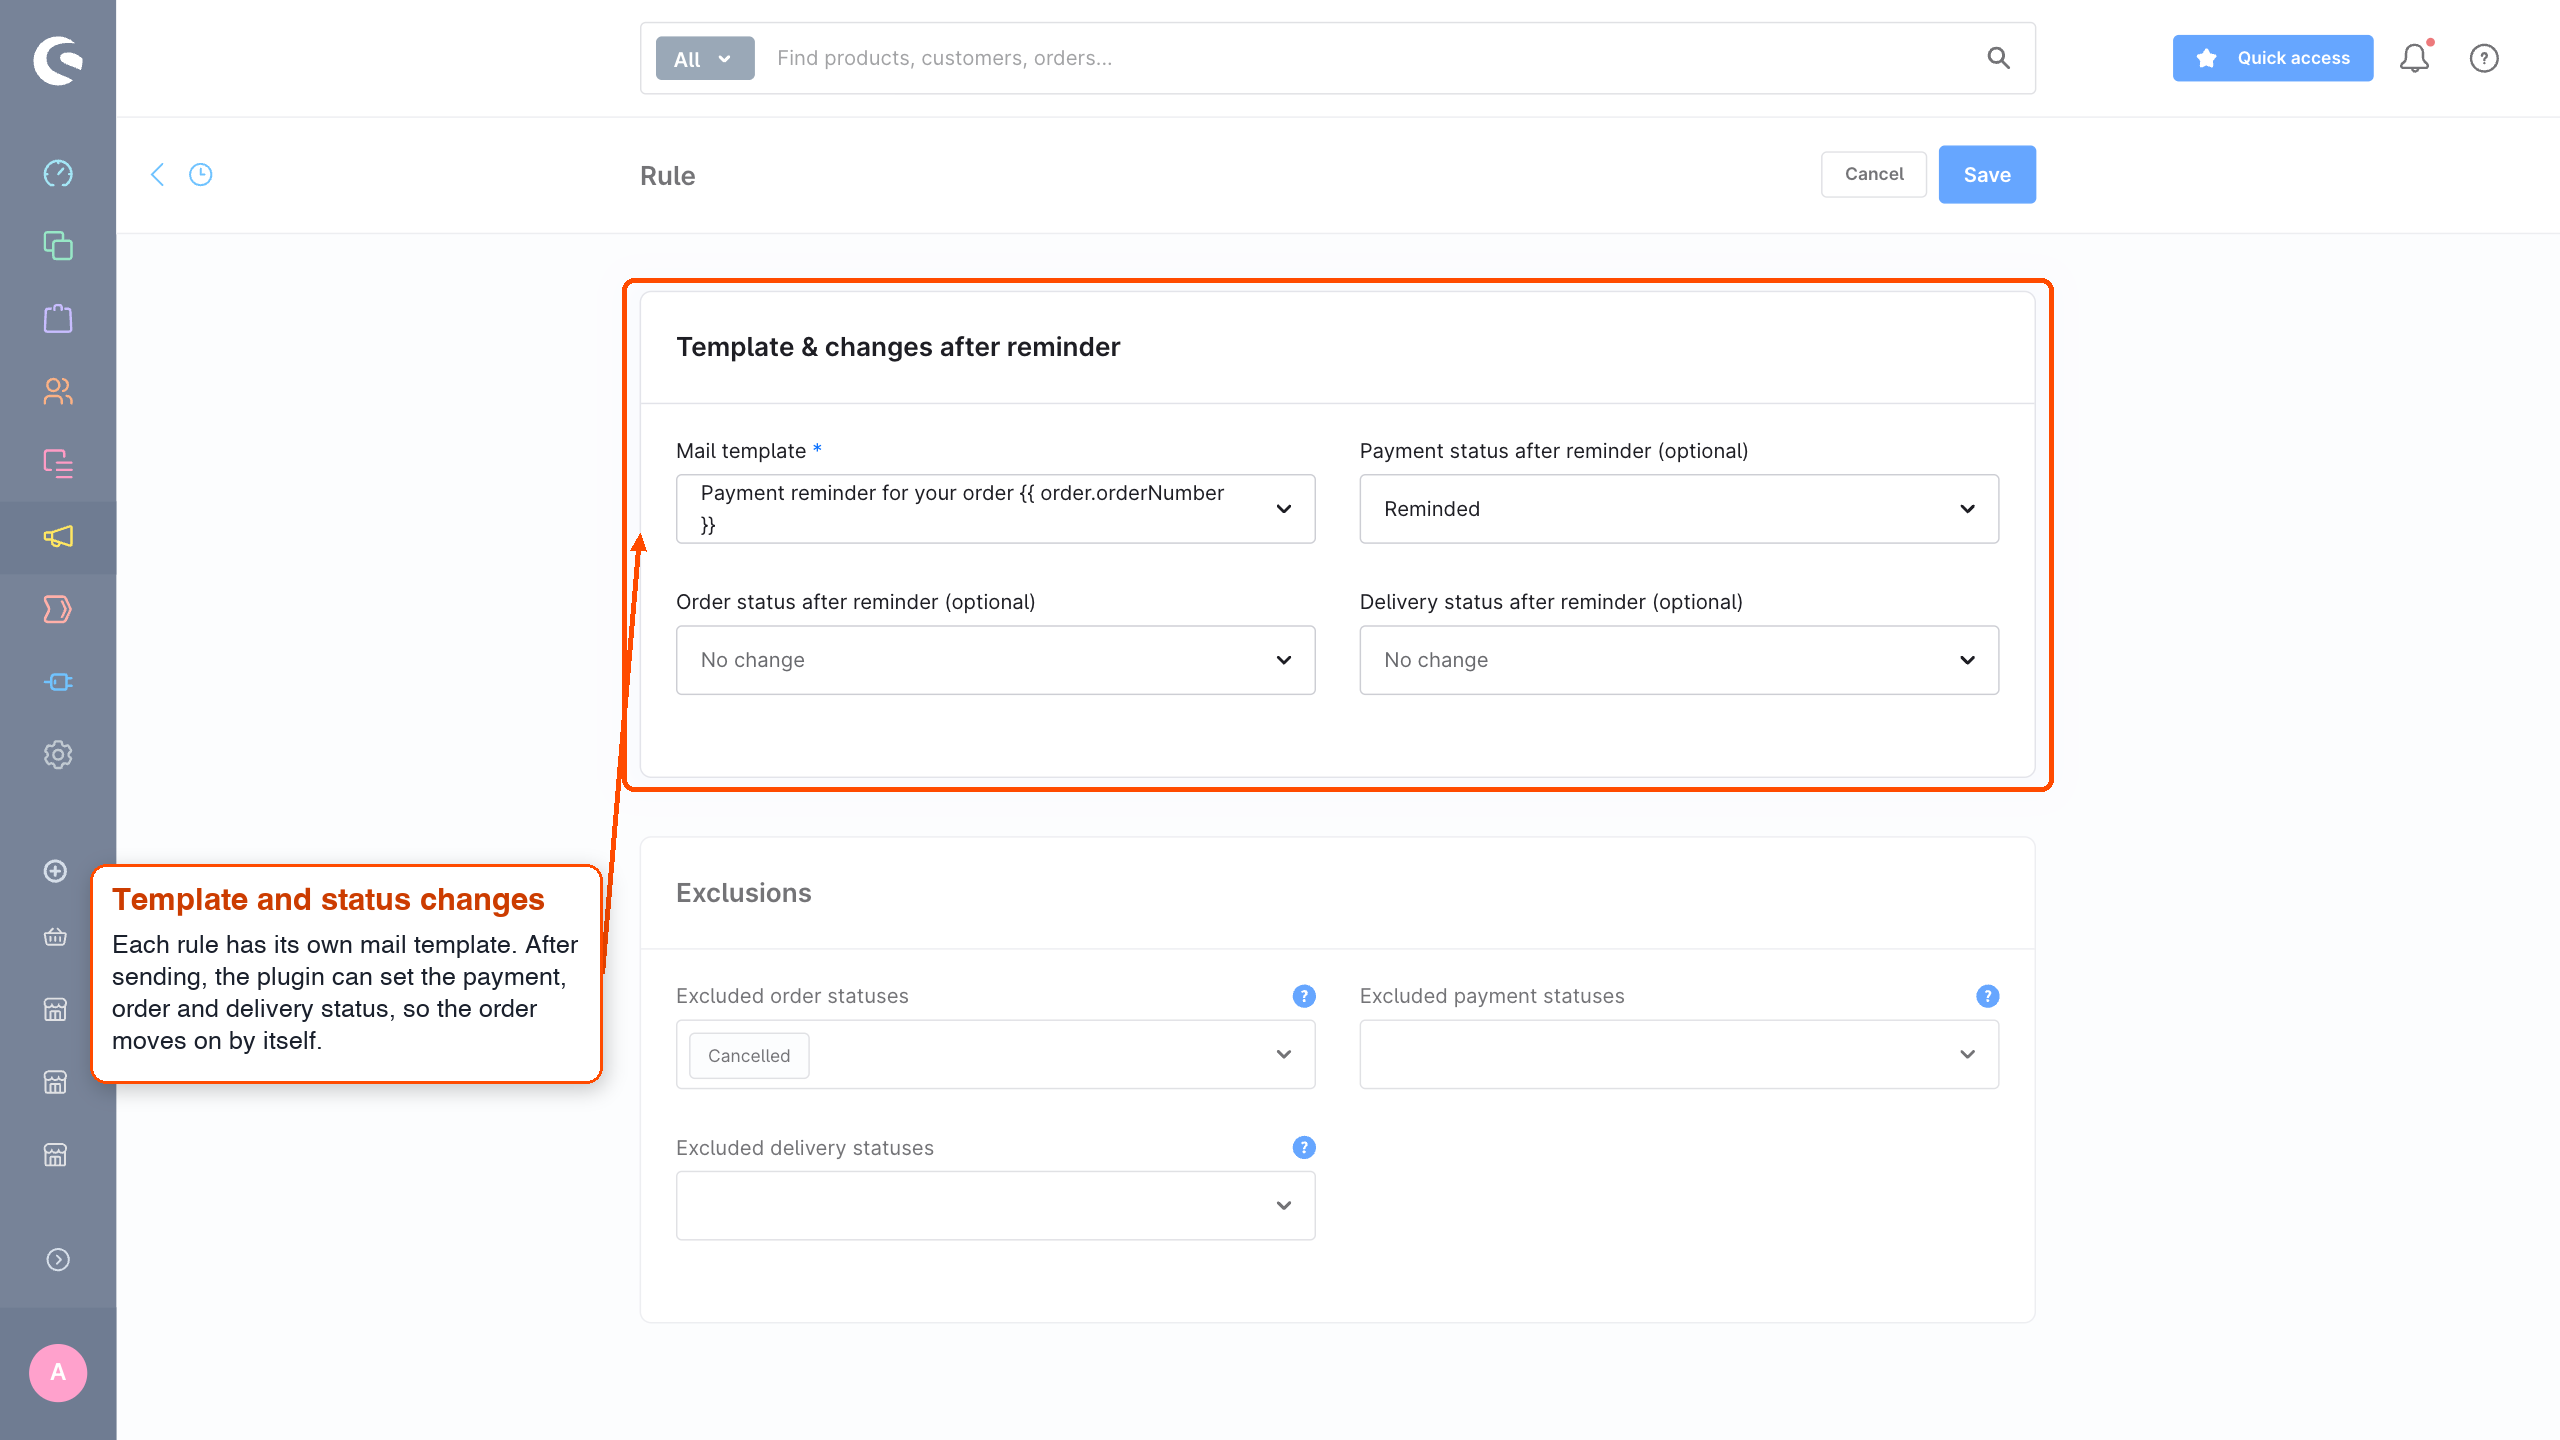Open the All search scope dropdown

tap(705, 58)
